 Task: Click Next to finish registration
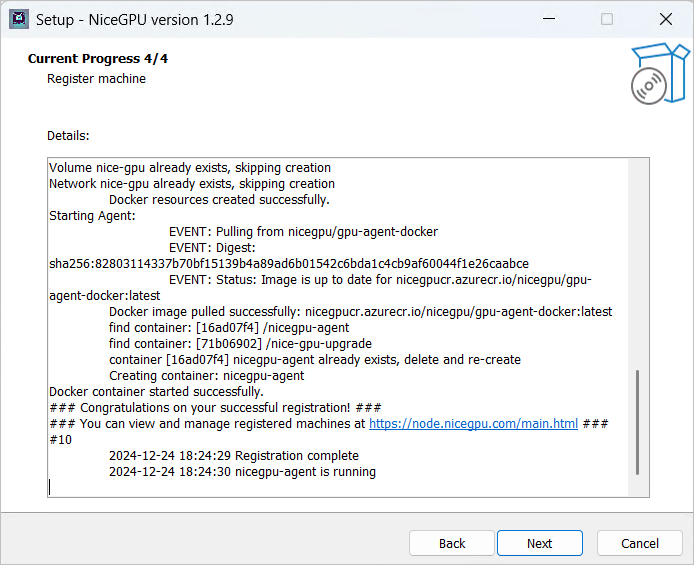539,543
